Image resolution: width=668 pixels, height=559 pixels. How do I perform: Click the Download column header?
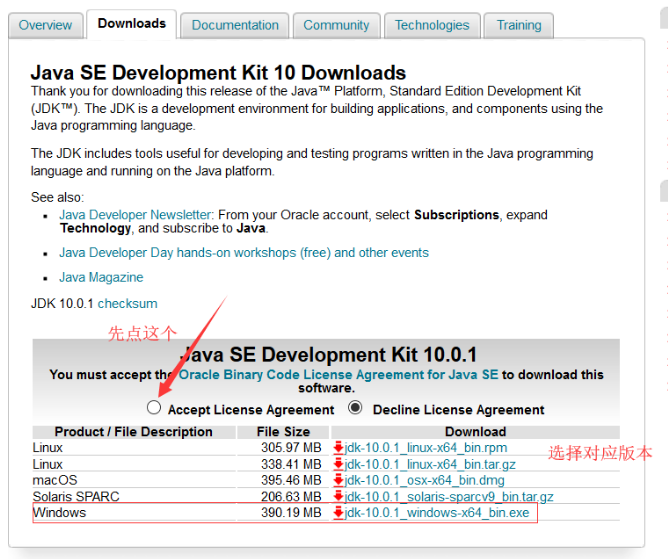[475, 432]
